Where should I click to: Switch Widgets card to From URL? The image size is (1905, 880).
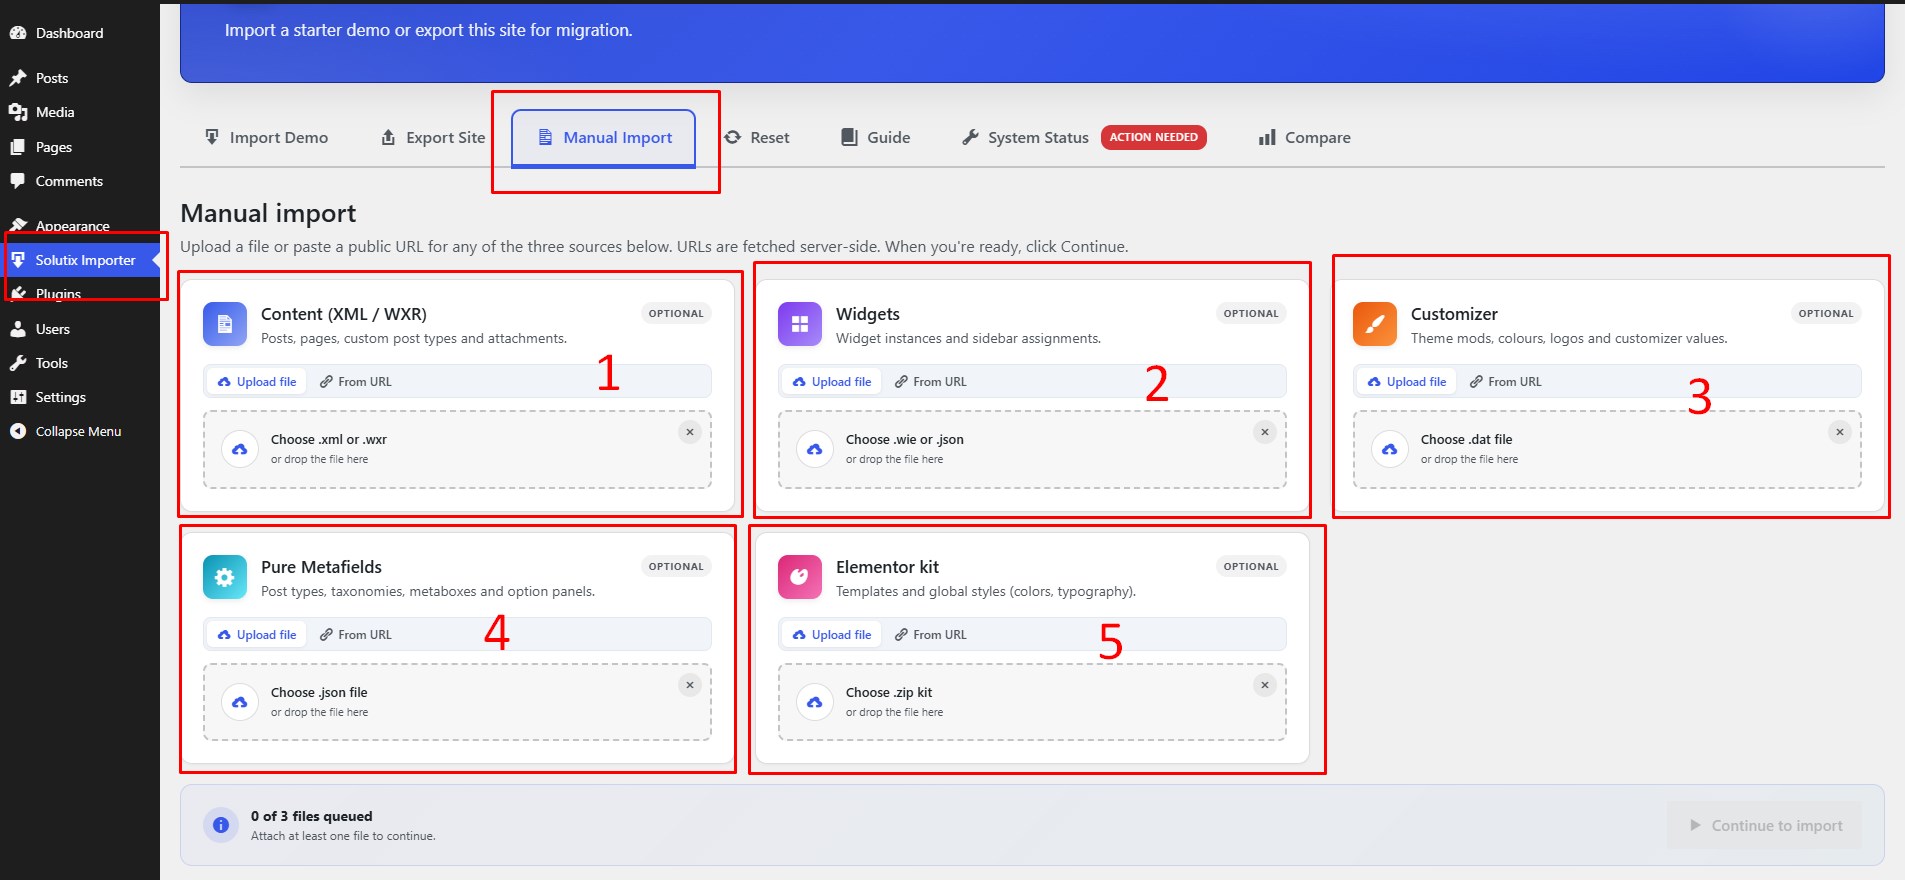tap(931, 382)
